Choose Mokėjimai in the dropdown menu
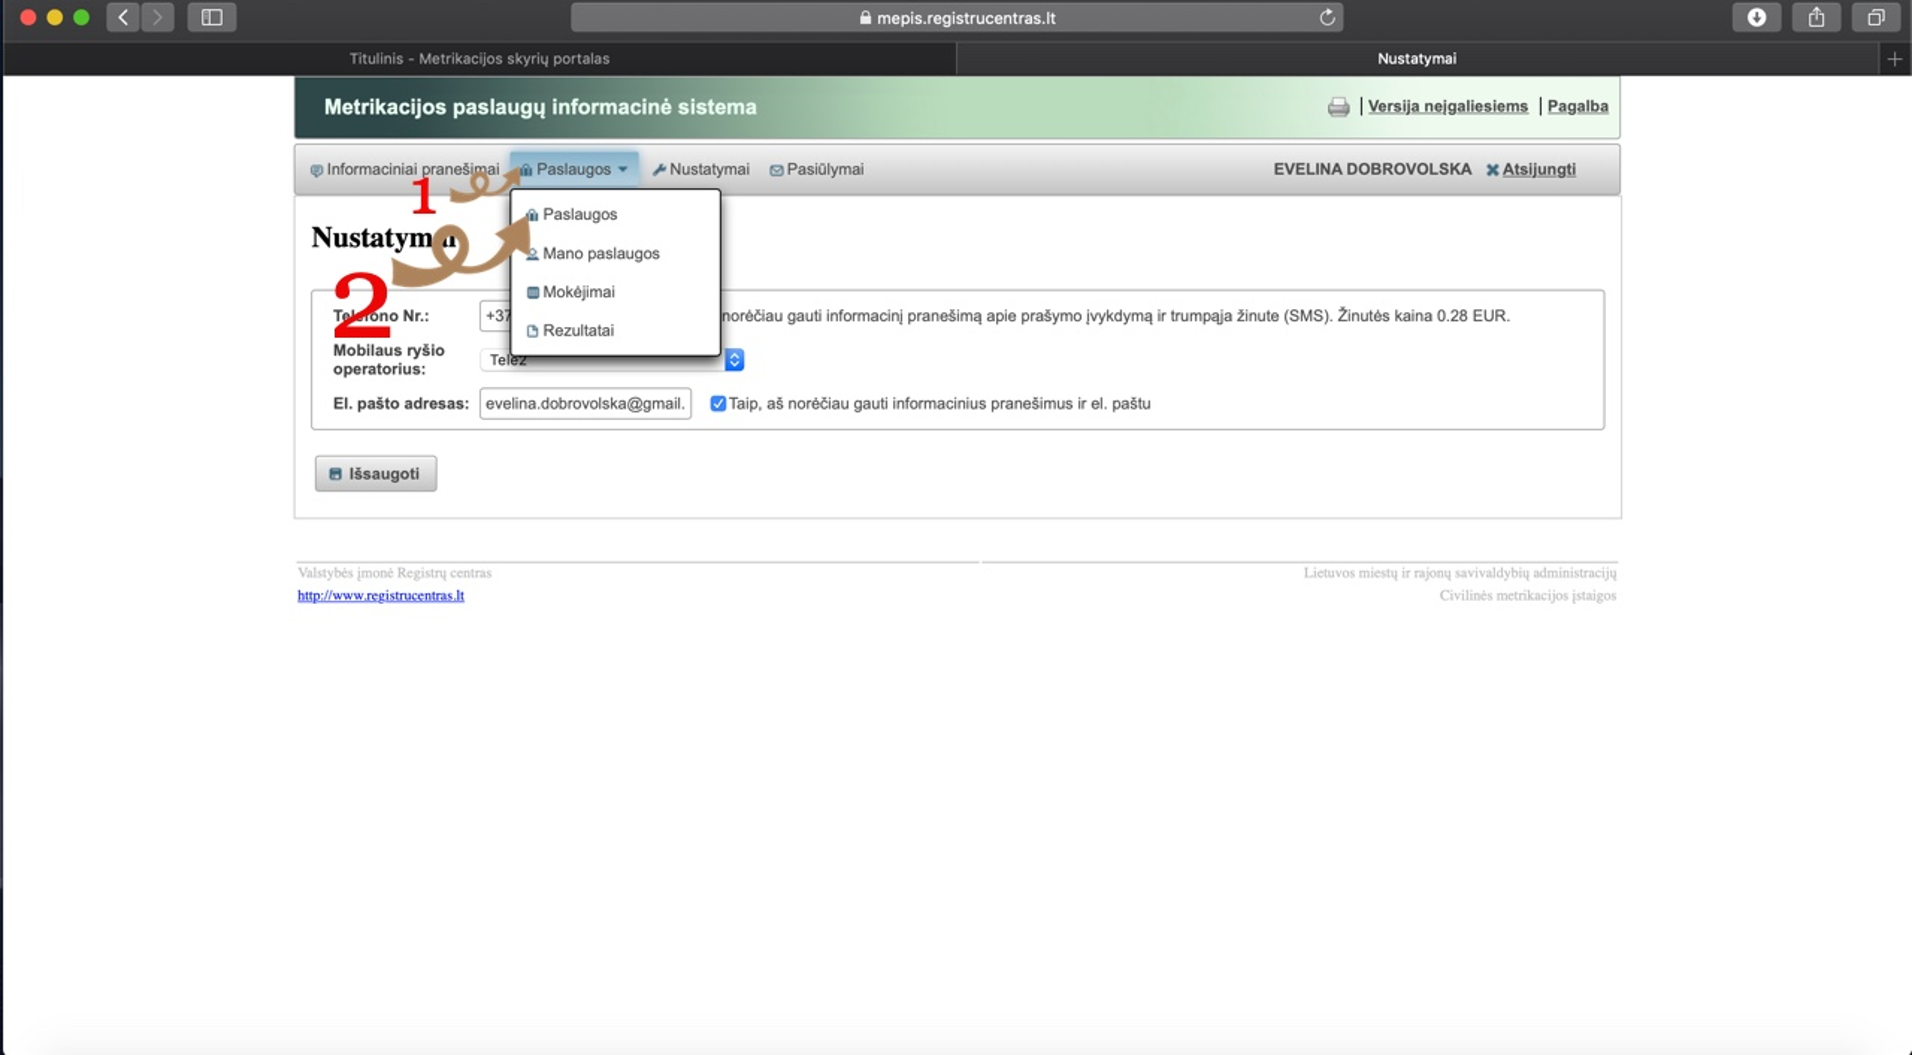Image resolution: width=1912 pixels, height=1055 pixels. tap(578, 292)
